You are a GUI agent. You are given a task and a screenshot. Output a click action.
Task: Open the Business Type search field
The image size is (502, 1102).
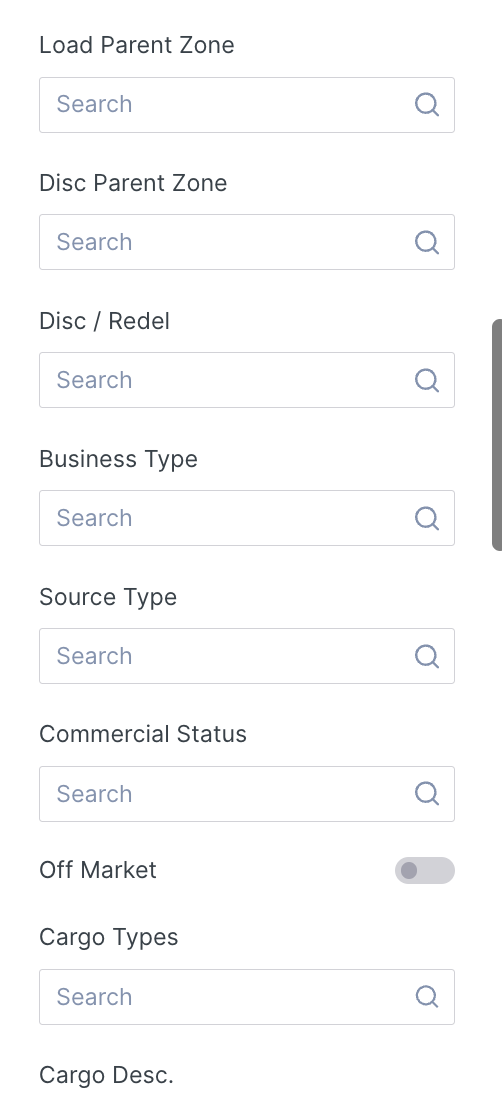(x=247, y=518)
